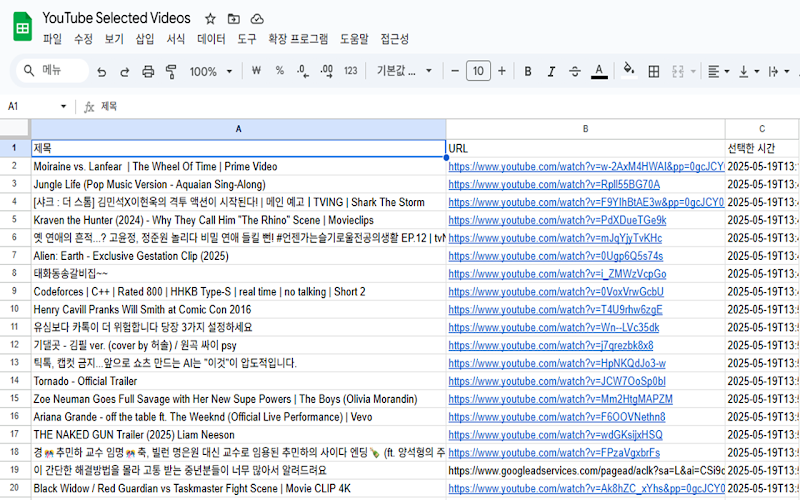This screenshot has height=500, width=800.
Task: Undo the last action
Action: pyautogui.click(x=102, y=71)
